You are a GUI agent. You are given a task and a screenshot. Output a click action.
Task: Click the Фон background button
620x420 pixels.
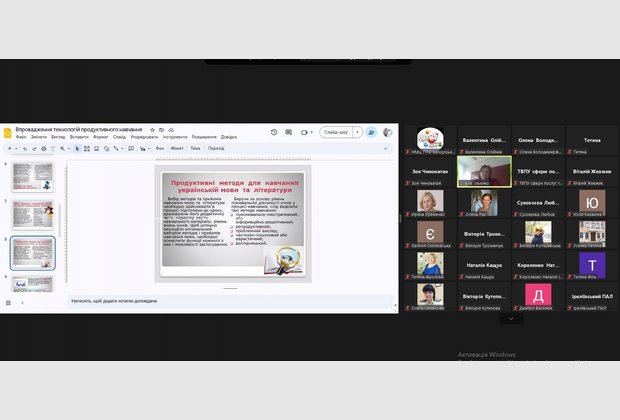click(x=160, y=148)
